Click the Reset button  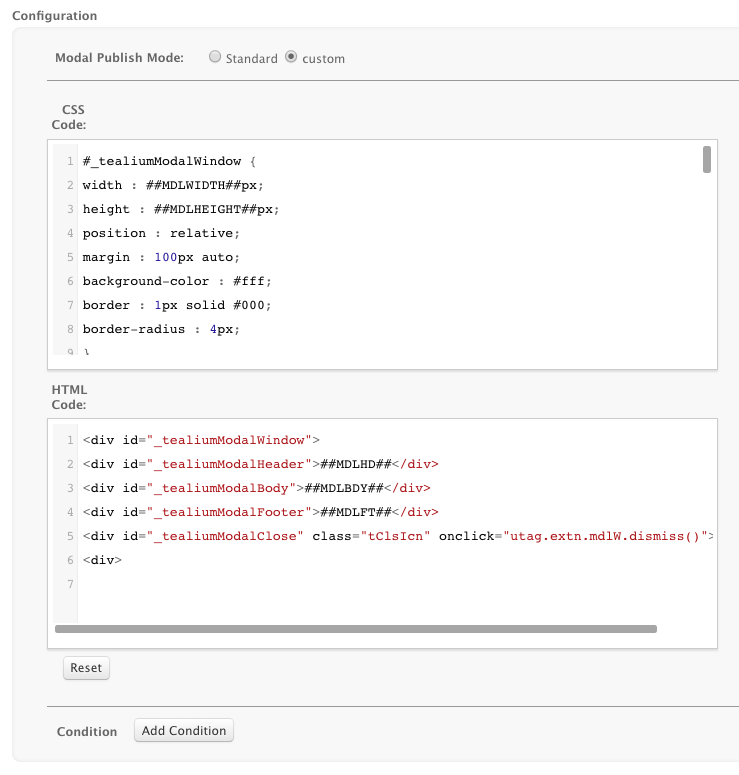(86, 668)
